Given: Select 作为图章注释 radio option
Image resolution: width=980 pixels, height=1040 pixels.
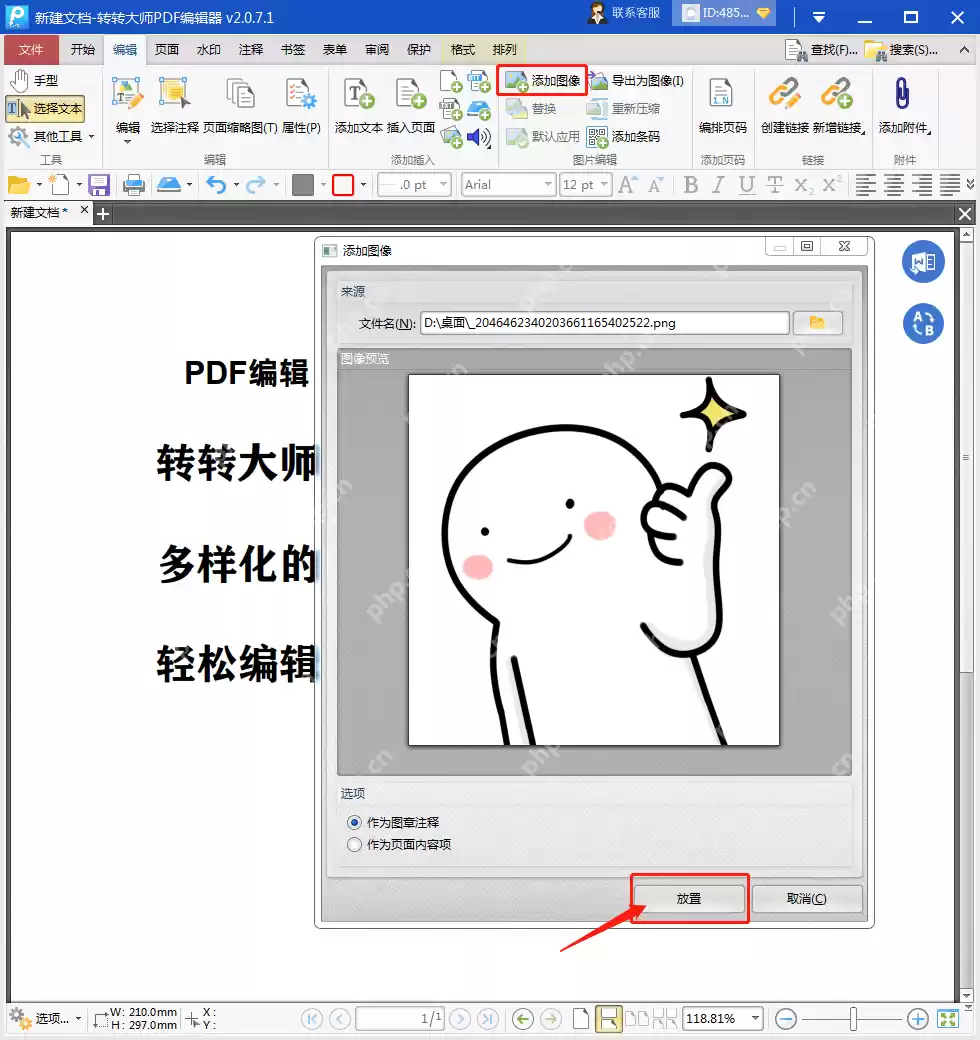Looking at the screenshot, I should click(x=354, y=823).
